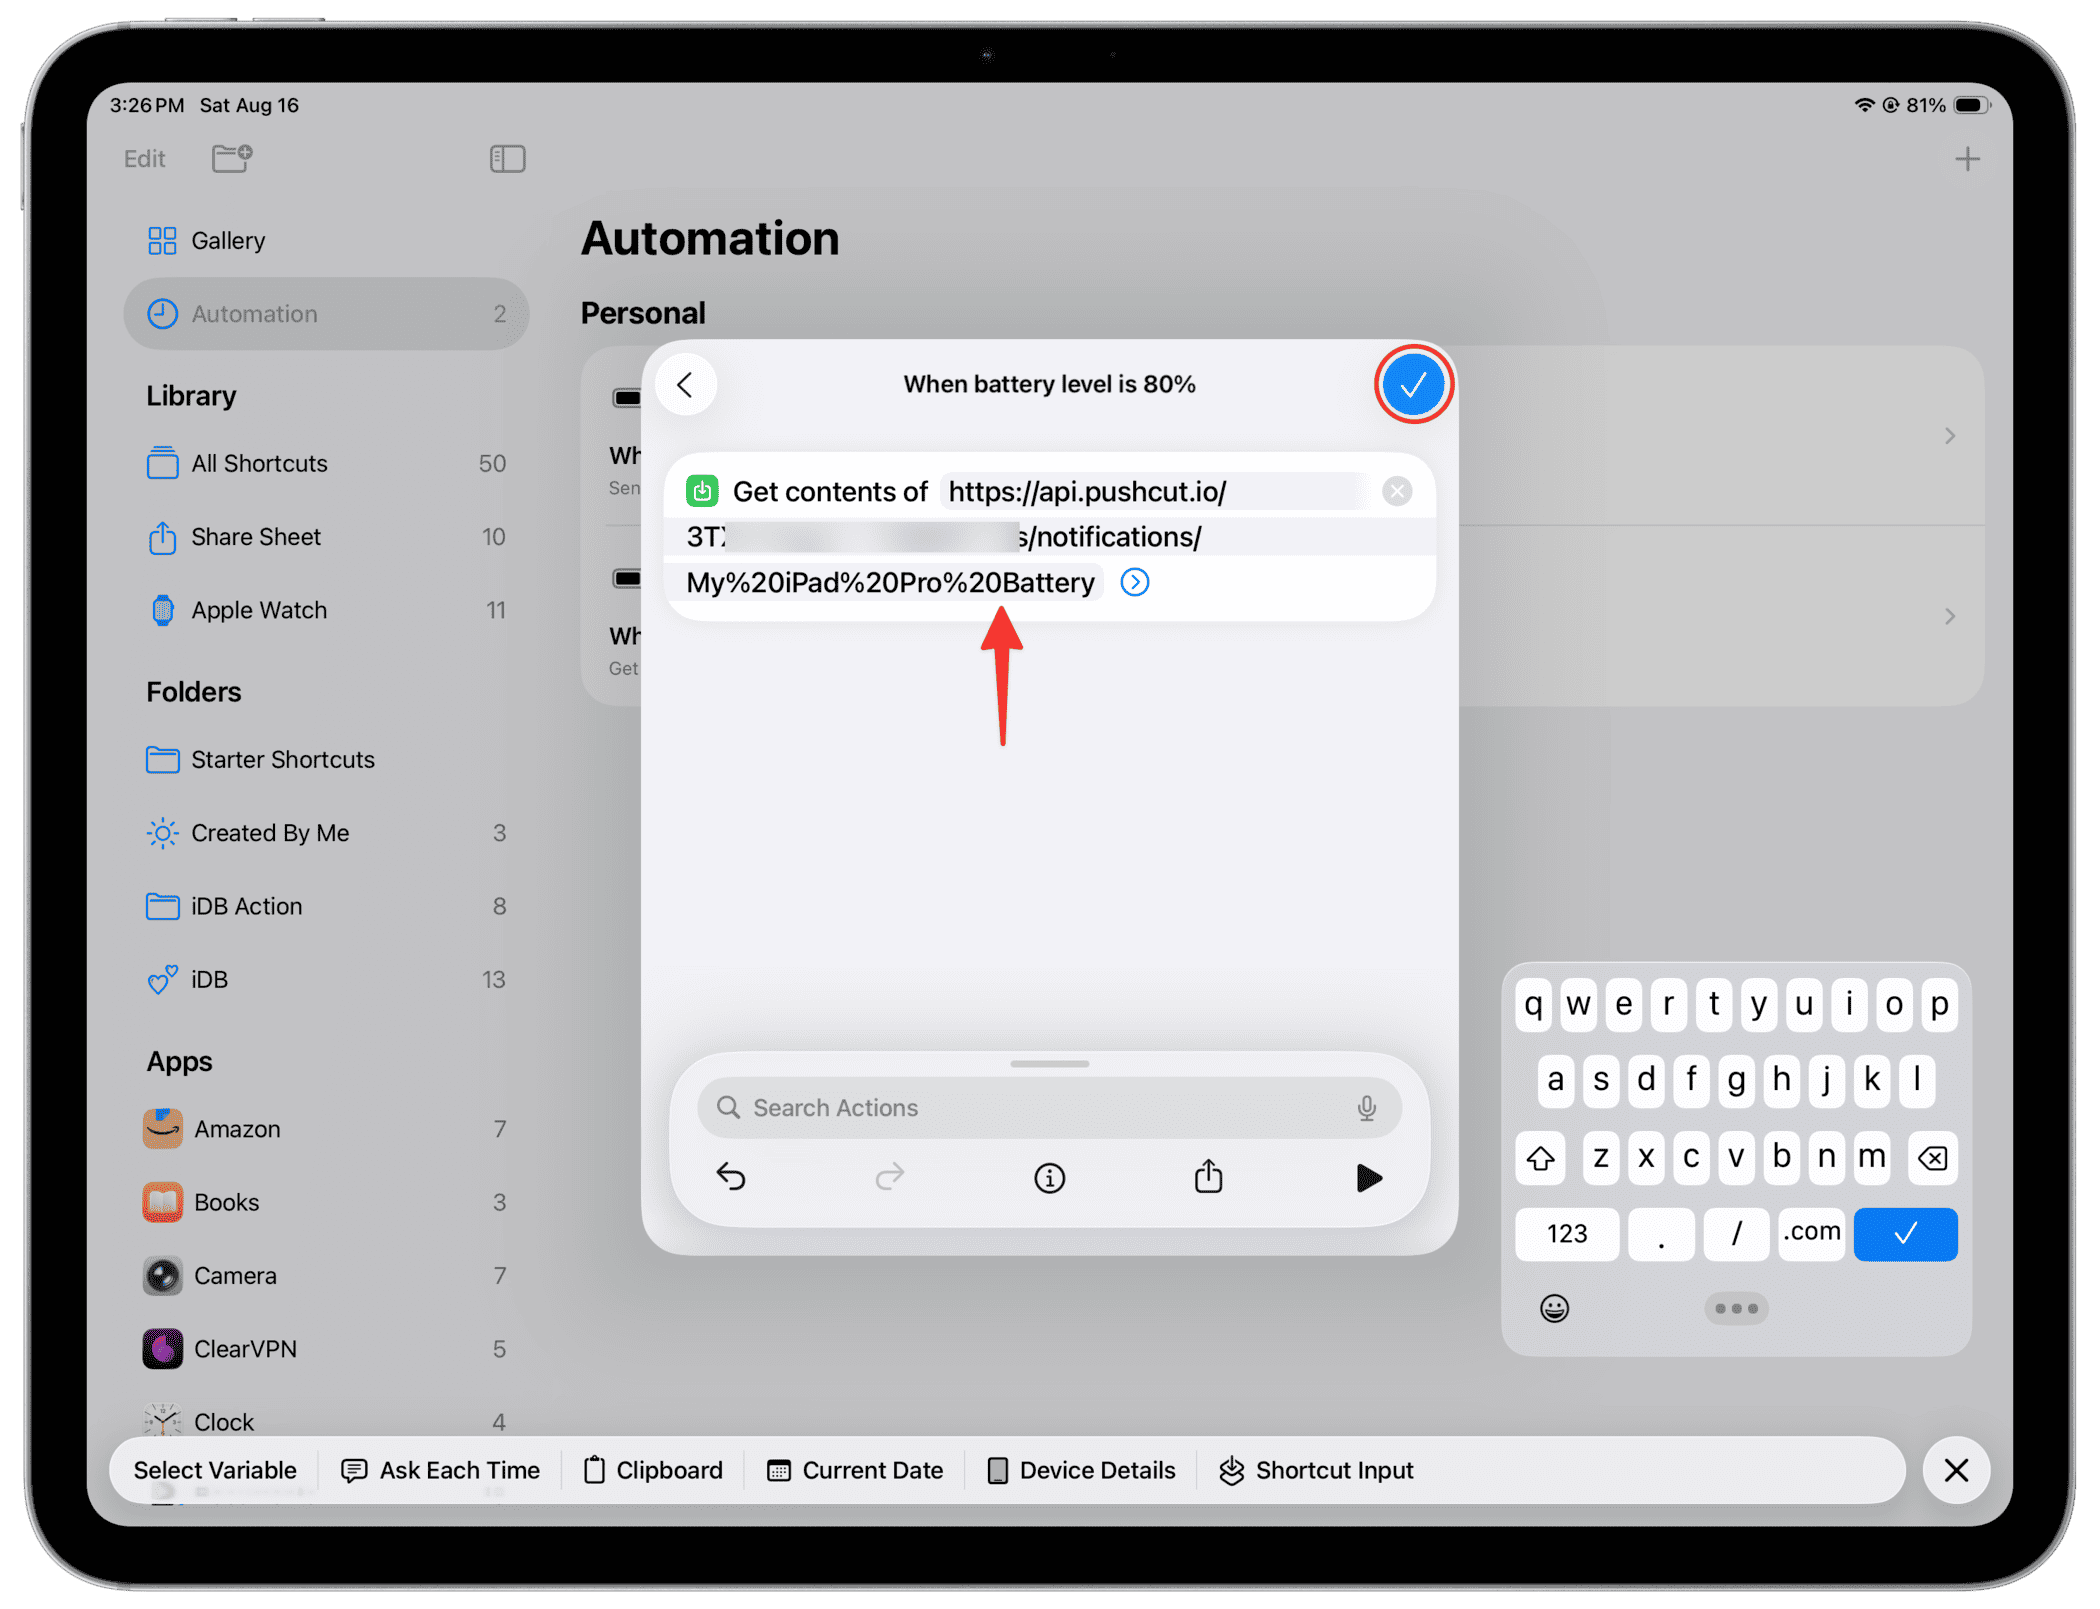Share the shortcut

[x=1208, y=1176]
